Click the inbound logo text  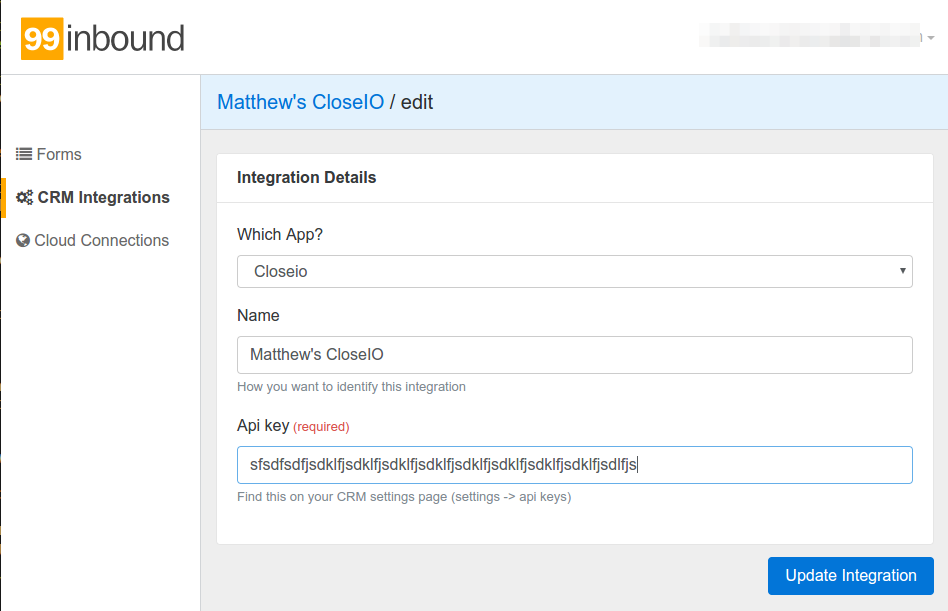click(x=126, y=38)
